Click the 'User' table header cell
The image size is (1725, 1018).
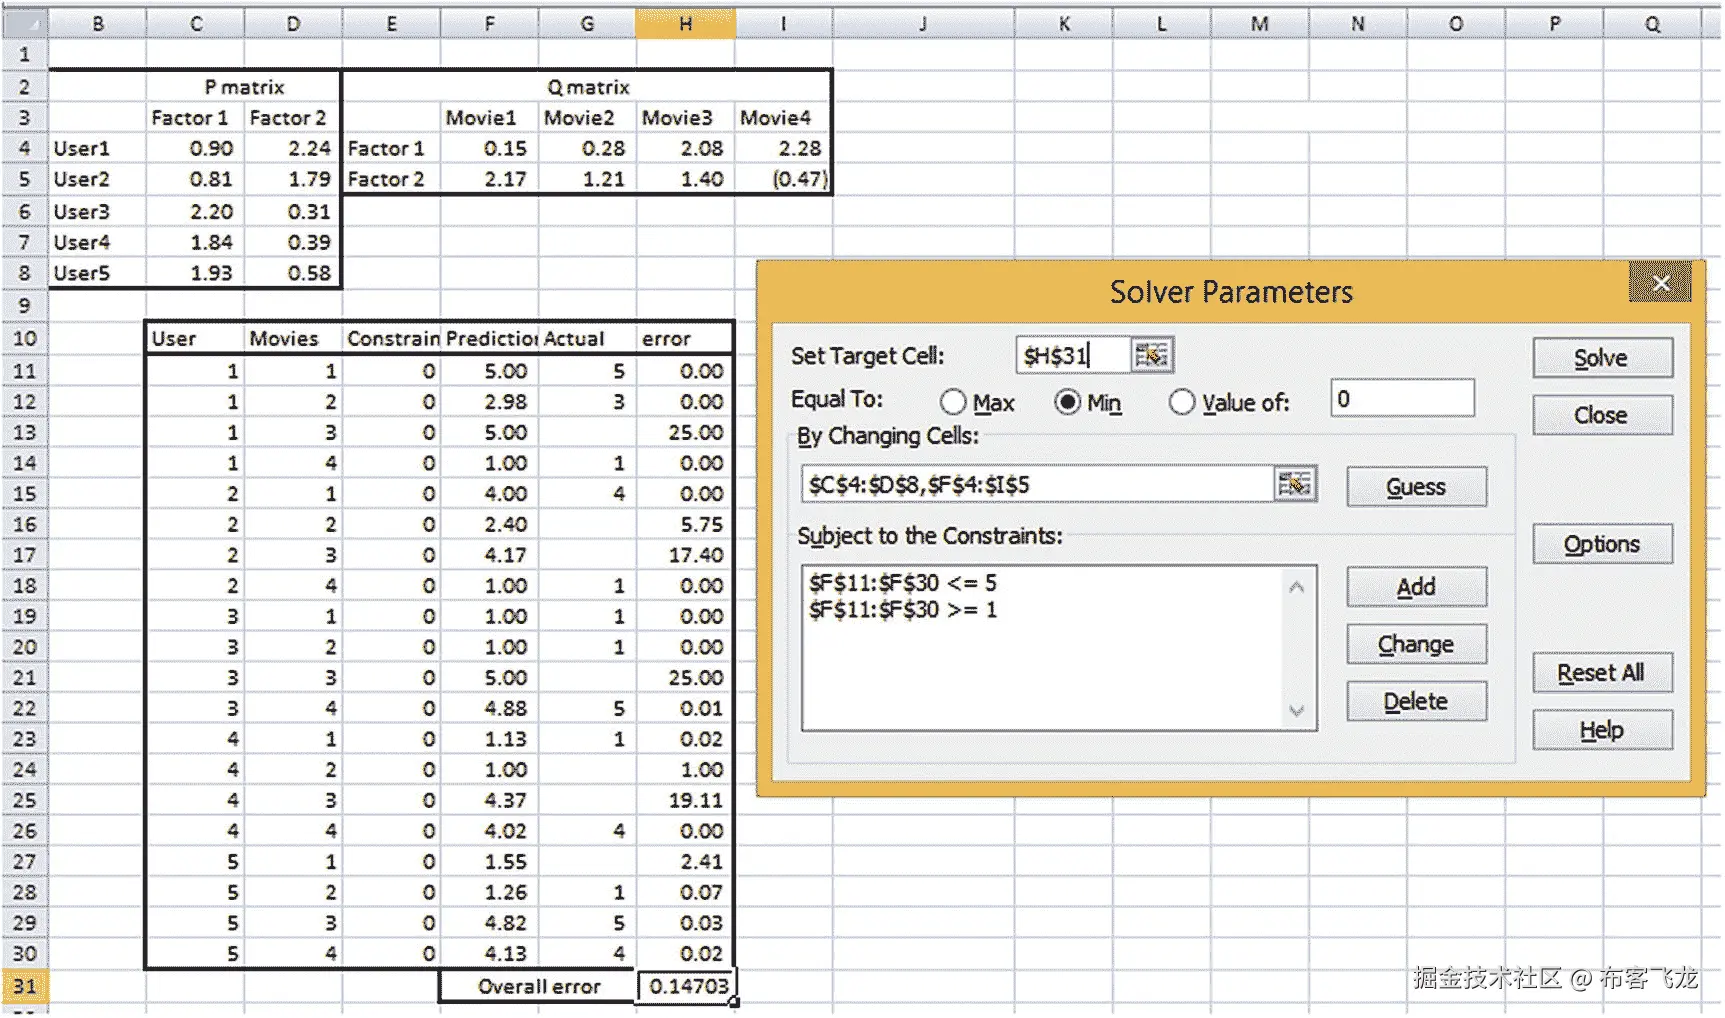point(196,339)
